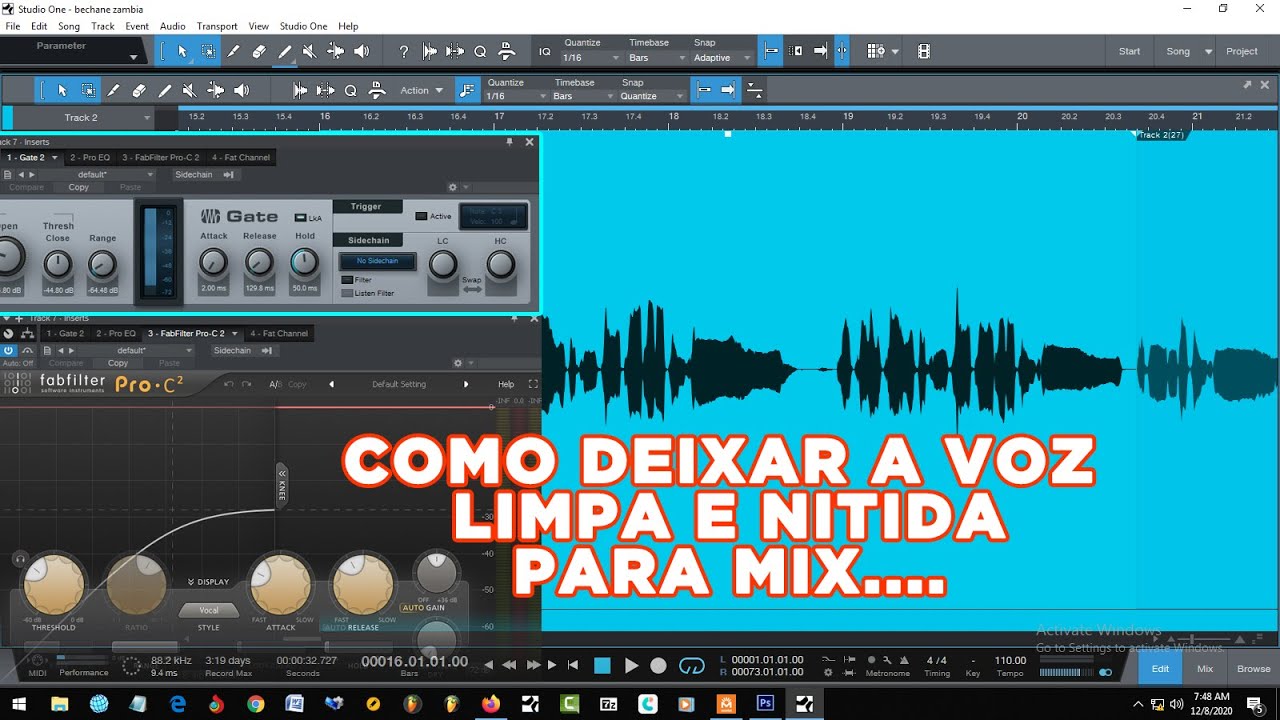Open Firefox from the Windows taskbar

tap(490, 704)
